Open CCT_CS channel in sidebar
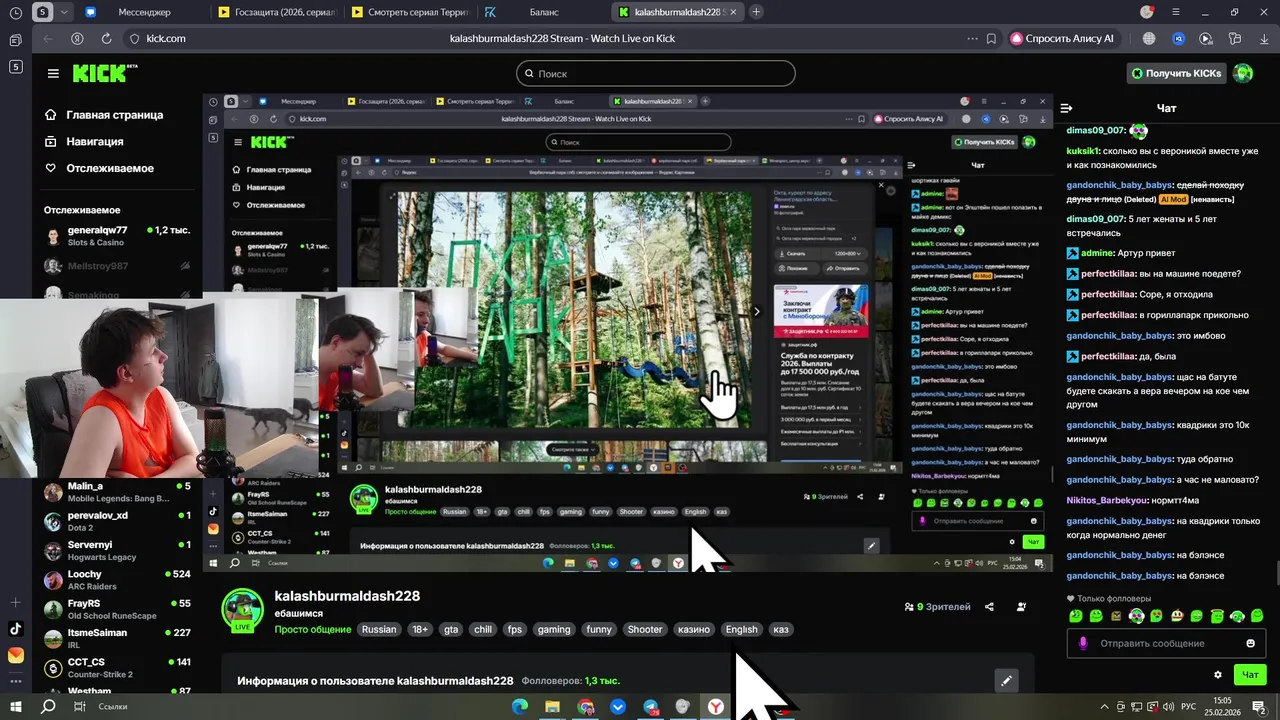 [x=118, y=667]
